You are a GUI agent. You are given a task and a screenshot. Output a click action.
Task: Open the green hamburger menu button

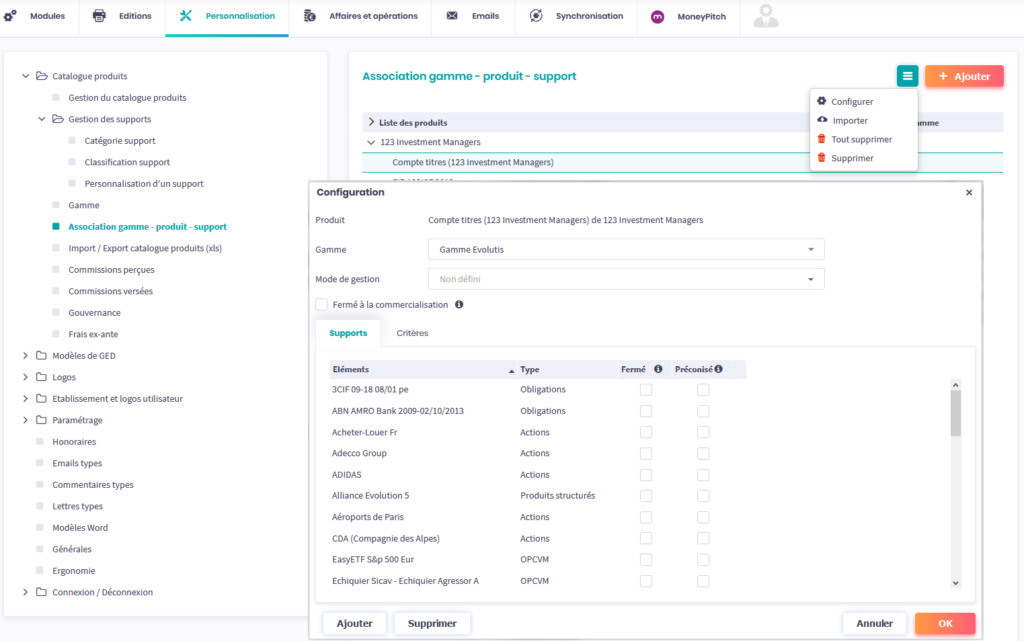pos(907,76)
